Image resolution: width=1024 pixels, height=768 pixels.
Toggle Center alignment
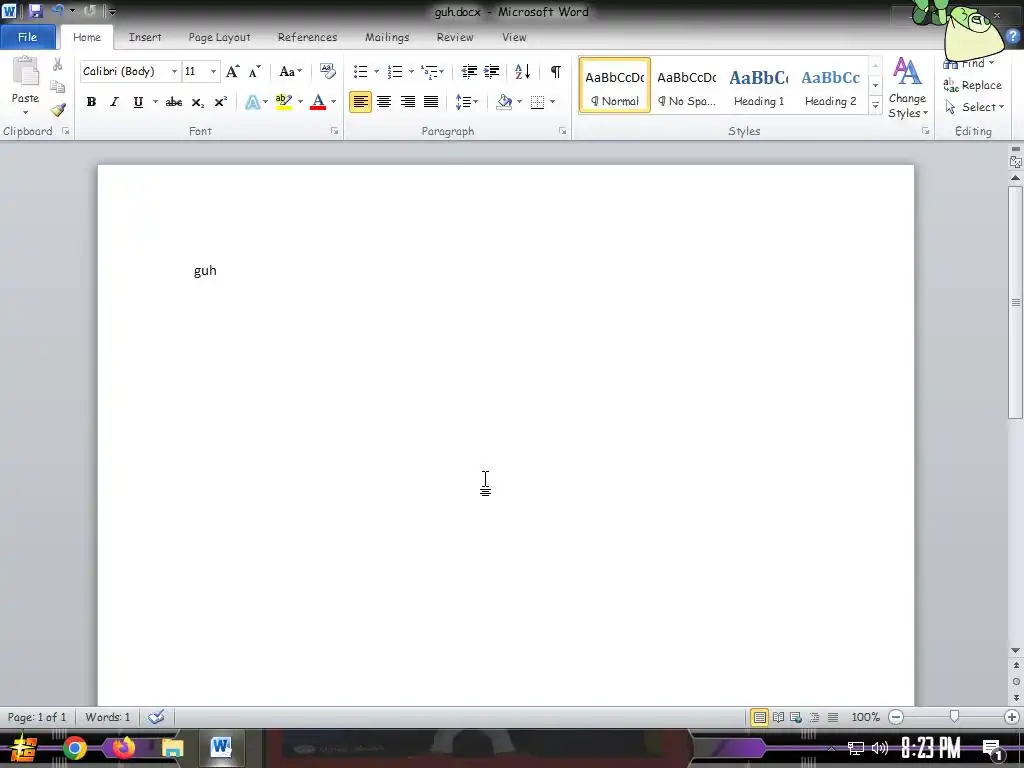(384, 102)
